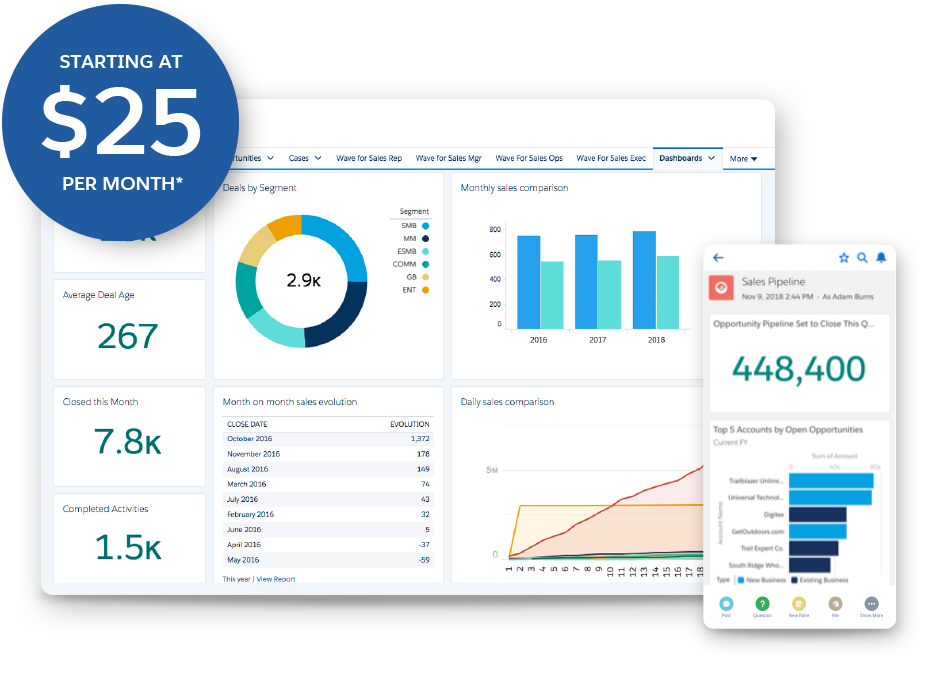Expand the Cases tab dropdown arrow
Image resolution: width=934 pixels, height=673 pixels.
click(318, 158)
